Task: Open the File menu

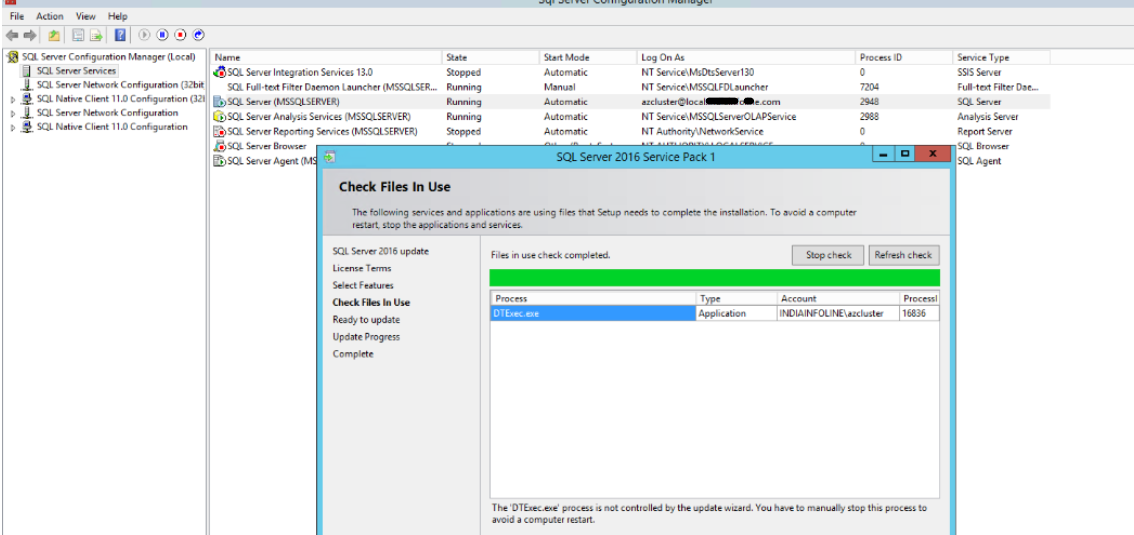Action: point(17,16)
